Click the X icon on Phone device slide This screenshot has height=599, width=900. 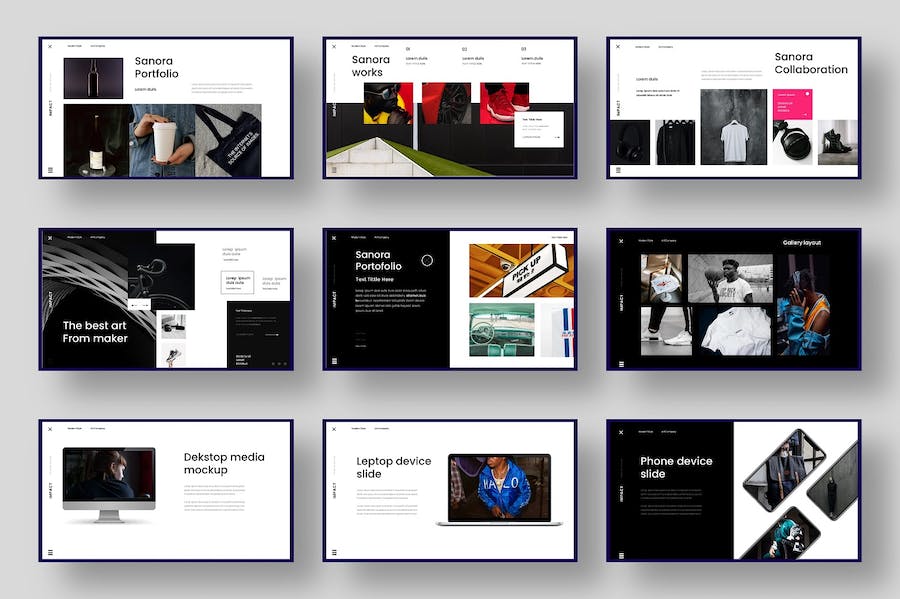point(621,432)
